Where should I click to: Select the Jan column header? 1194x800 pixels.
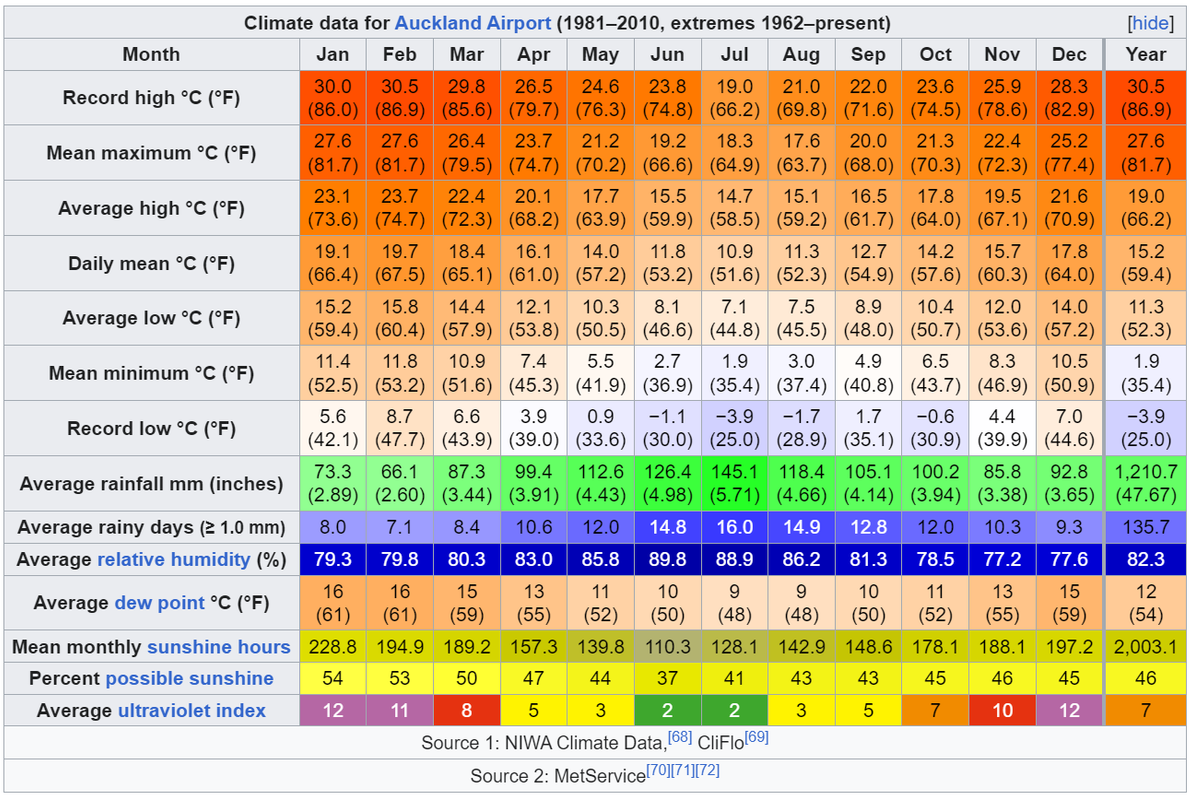click(x=333, y=54)
